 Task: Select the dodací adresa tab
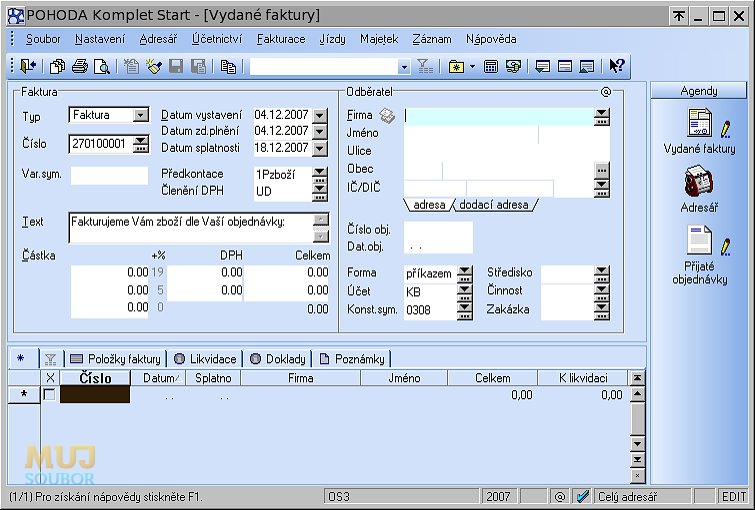coord(494,205)
